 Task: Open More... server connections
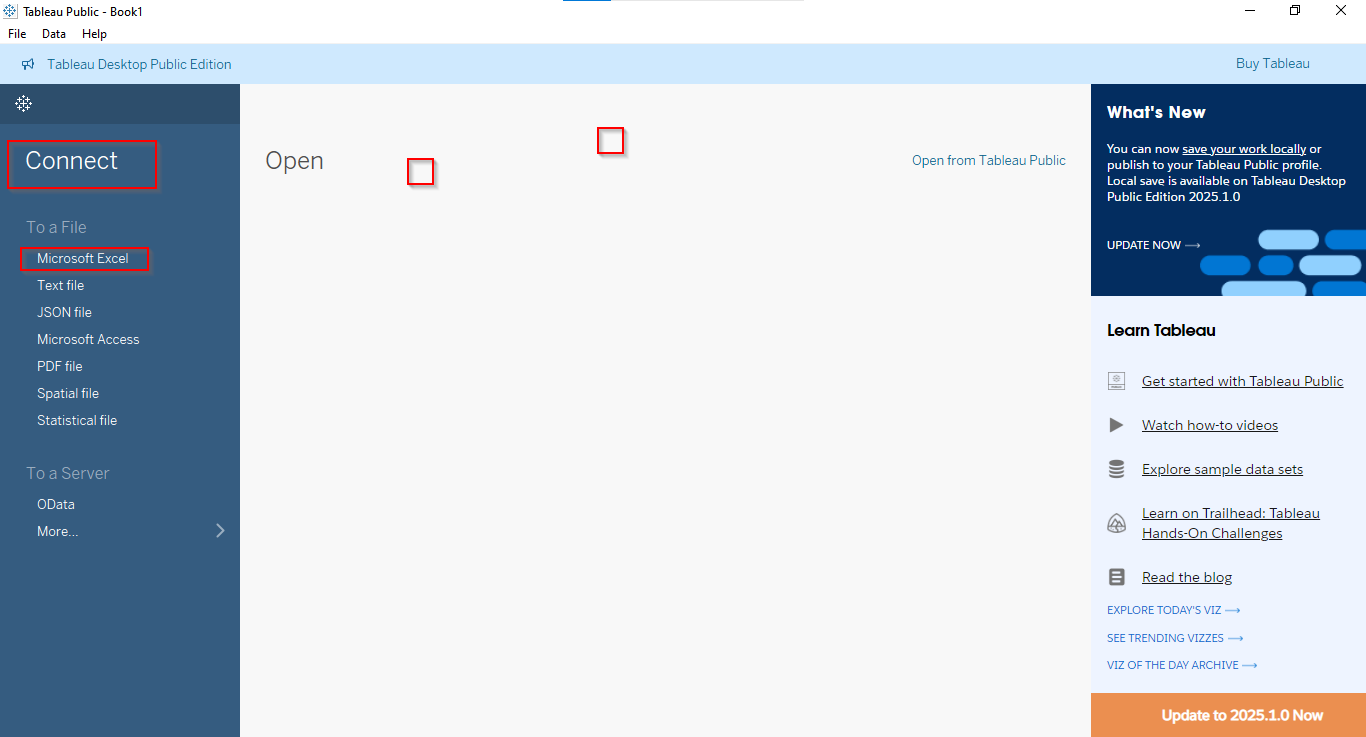coord(58,531)
